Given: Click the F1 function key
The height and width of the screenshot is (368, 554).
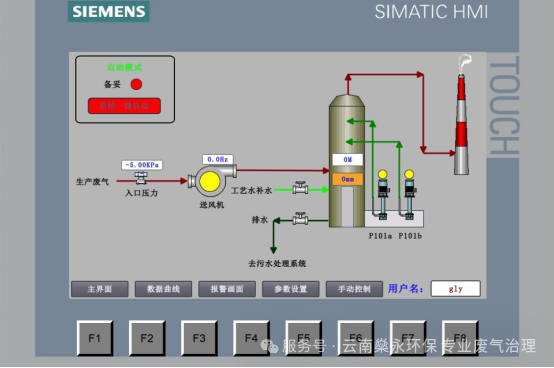Looking at the screenshot, I should [x=95, y=338].
